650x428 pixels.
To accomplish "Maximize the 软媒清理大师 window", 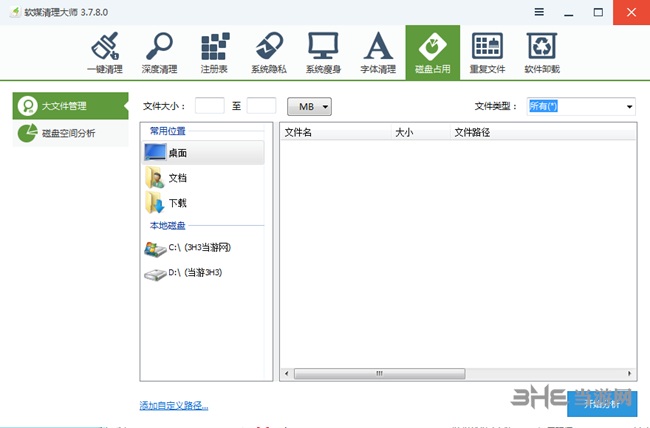I will 598,12.
